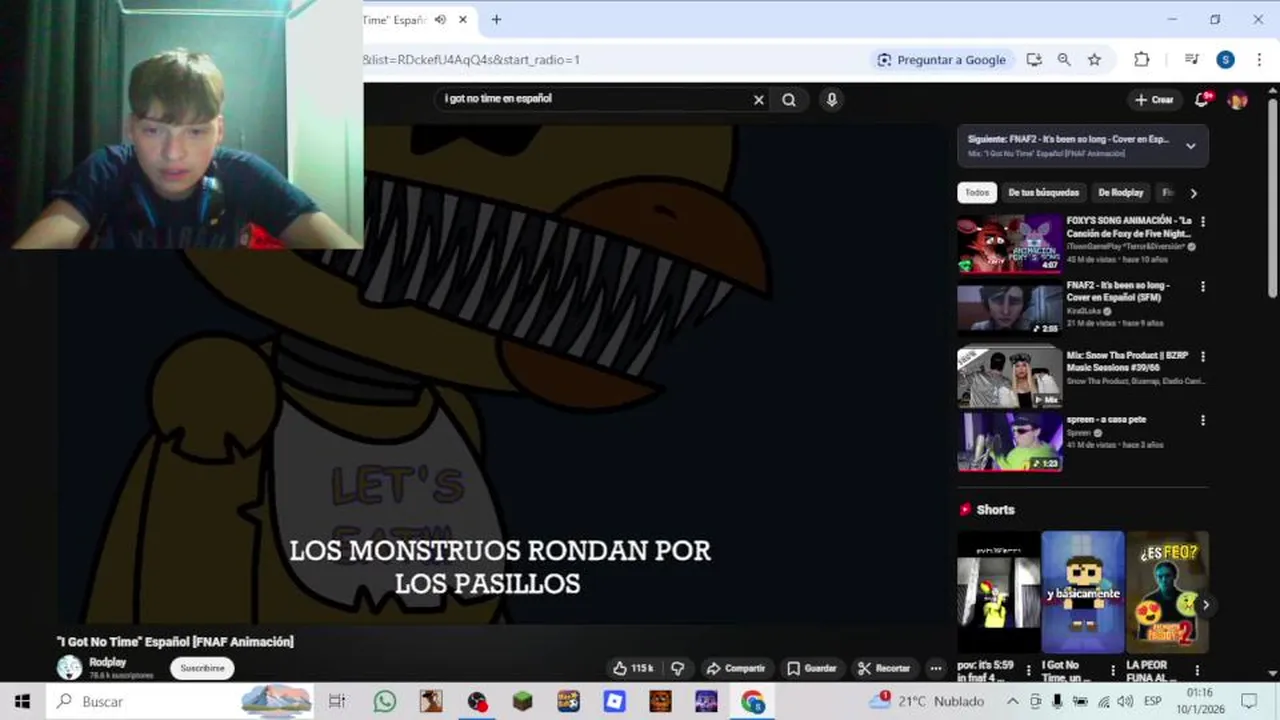Open options menu for Snow Tha Product mix
Screen dimensions: 1280x720
click(1202, 357)
